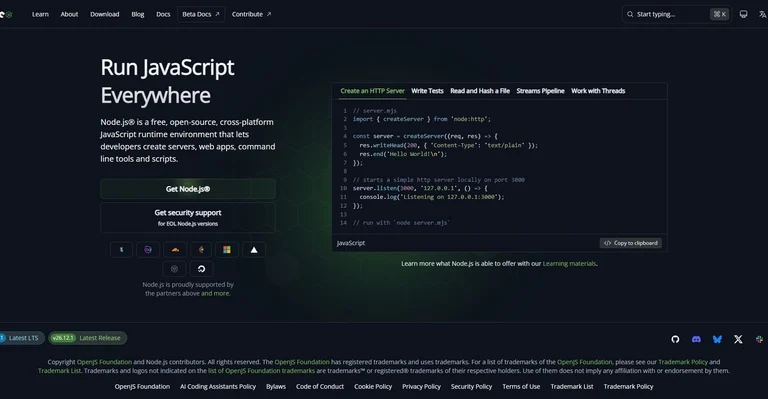Open the About nav item

coord(69,14)
